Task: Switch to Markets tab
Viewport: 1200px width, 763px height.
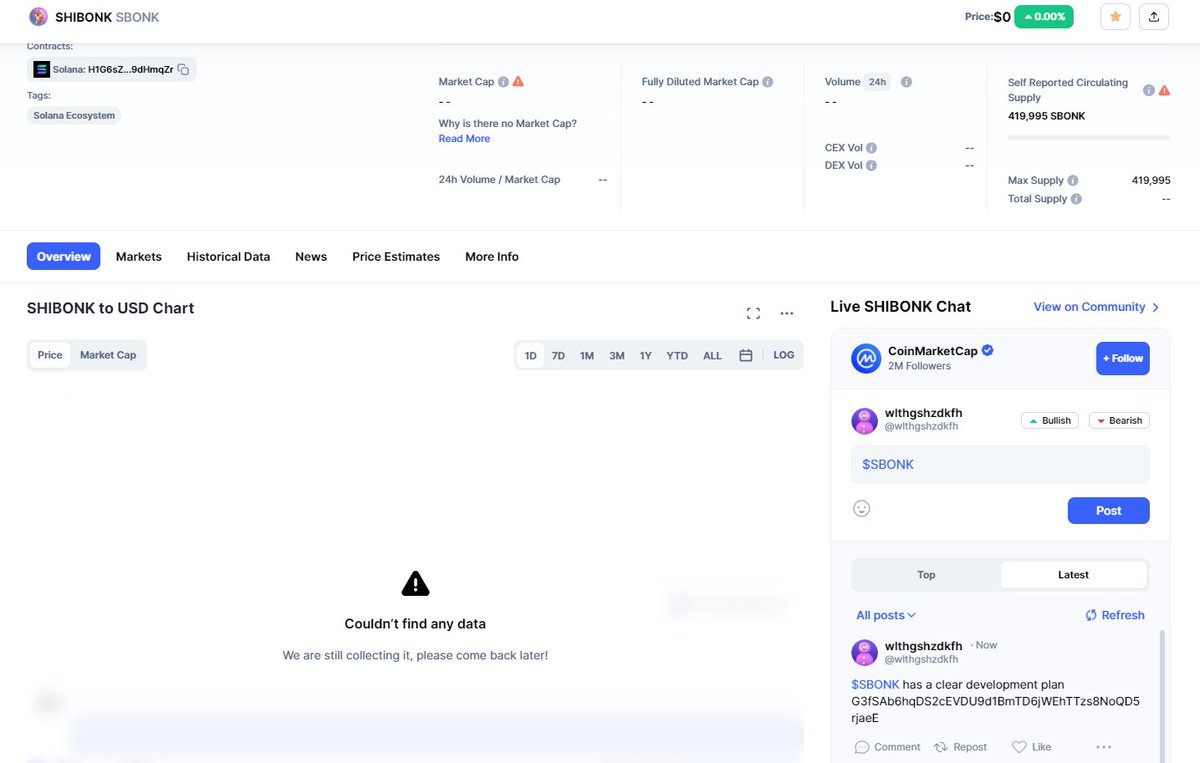Action: [139, 256]
